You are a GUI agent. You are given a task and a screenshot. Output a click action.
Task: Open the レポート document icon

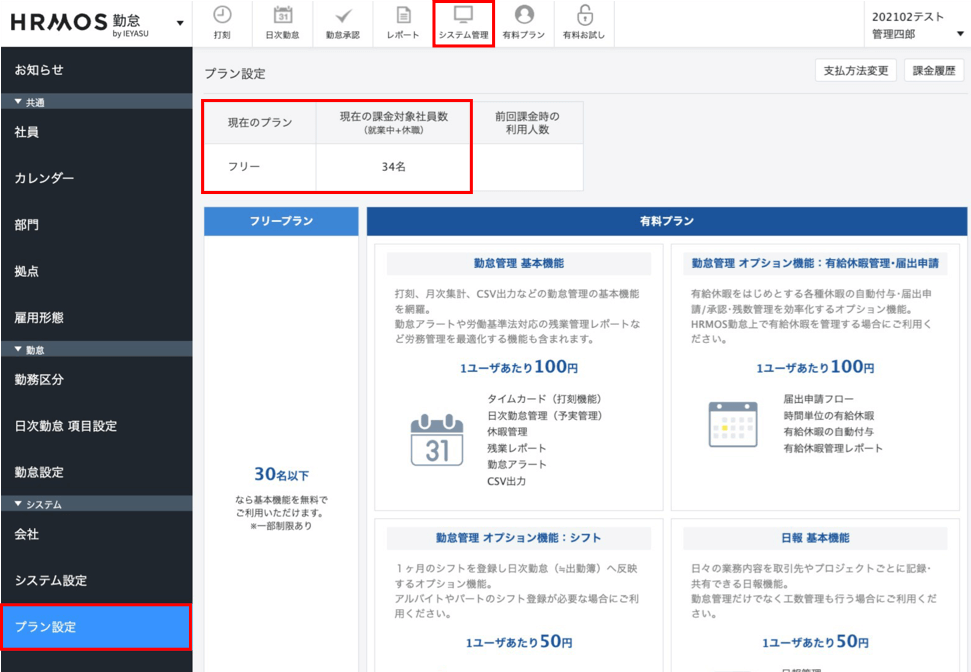pyautogui.click(x=403, y=15)
